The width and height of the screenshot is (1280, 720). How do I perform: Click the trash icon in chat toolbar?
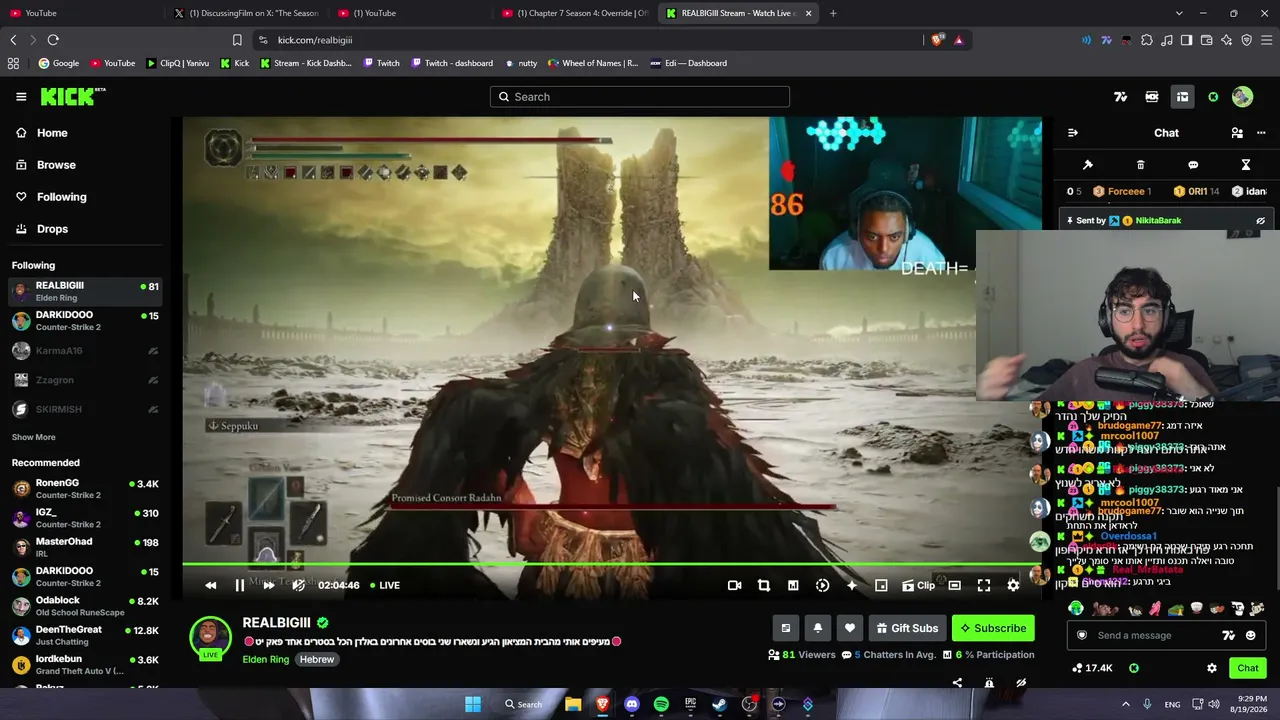(1140, 165)
